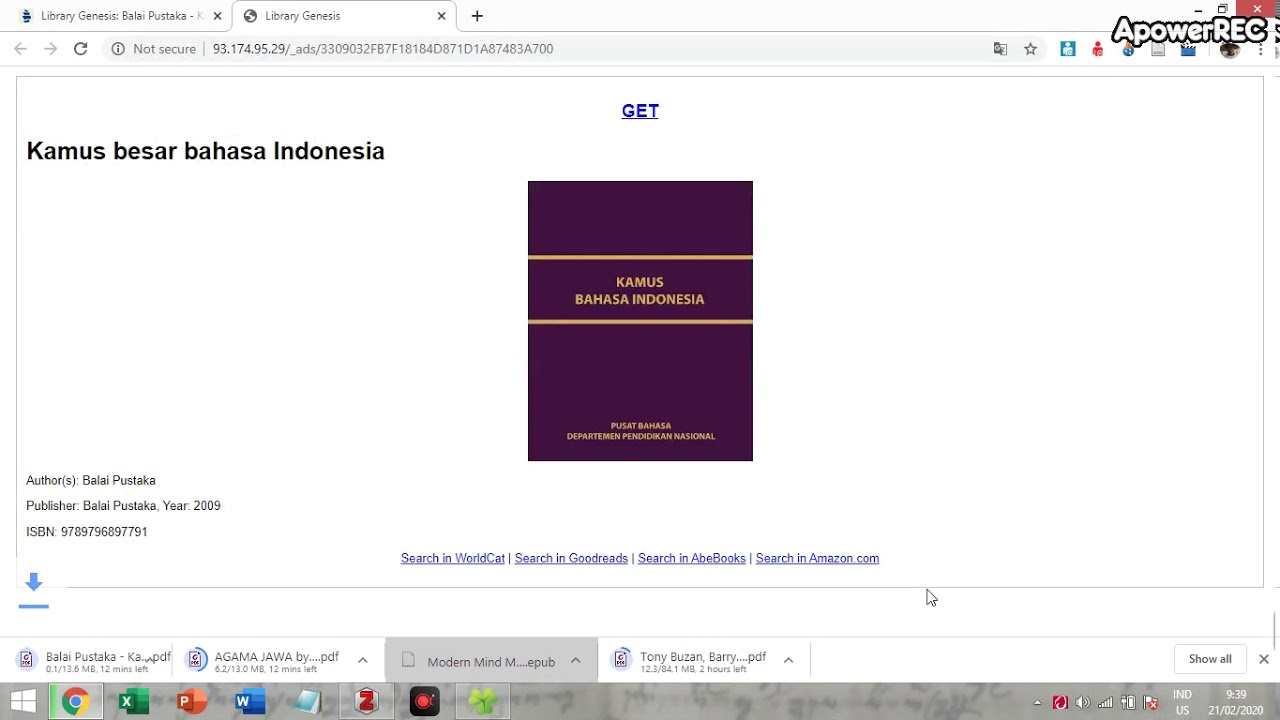Viewport: 1280px width, 720px height.
Task: Open the red Z app in taskbar
Action: (x=366, y=702)
